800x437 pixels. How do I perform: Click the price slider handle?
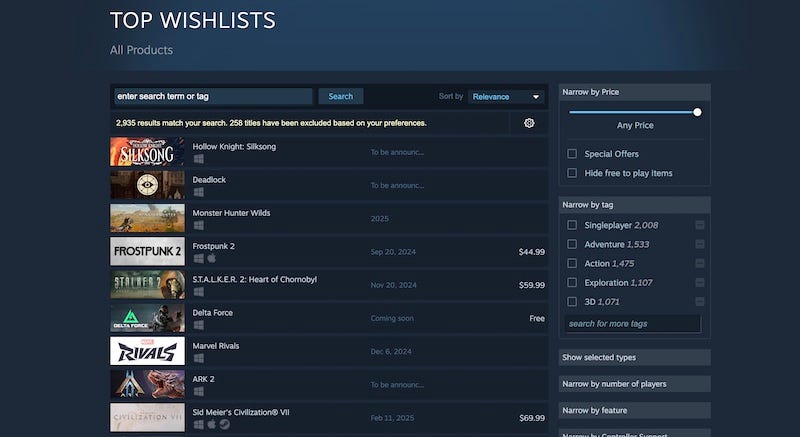click(x=697, y=112)
